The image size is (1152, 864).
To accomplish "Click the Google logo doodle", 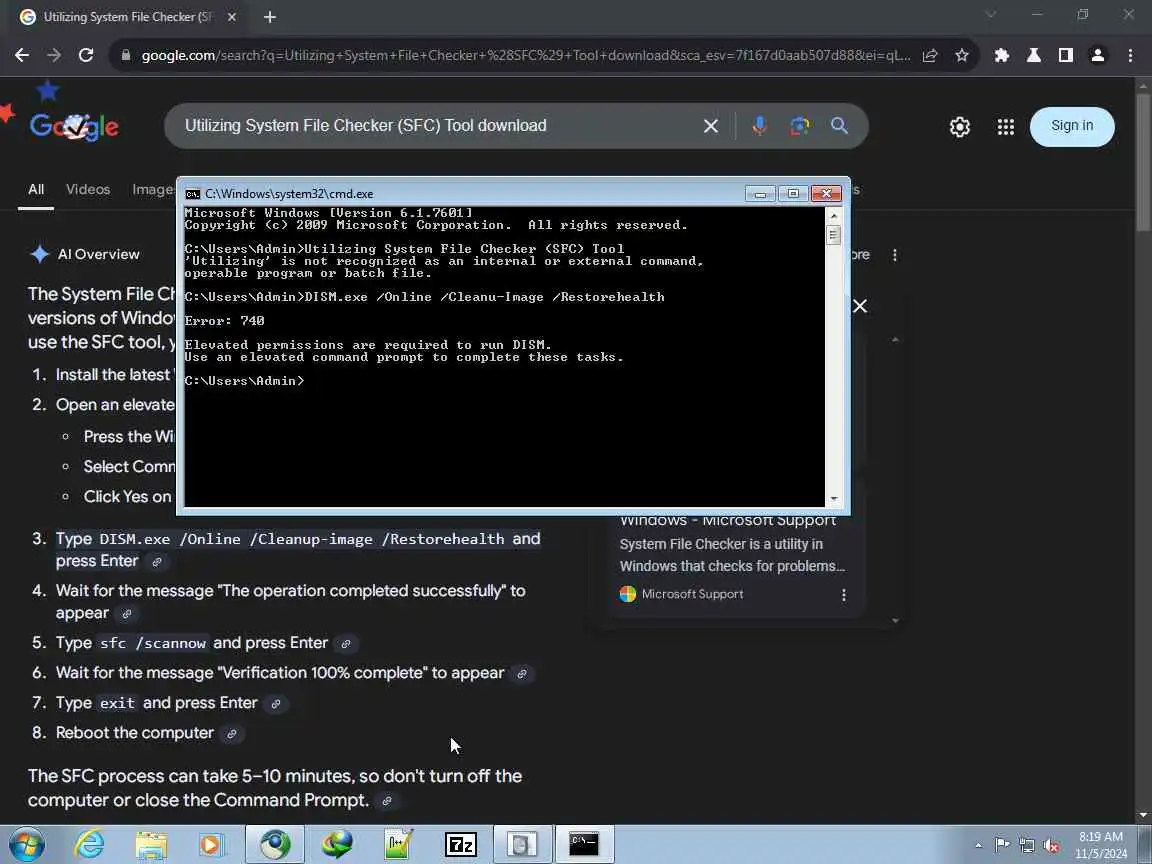I will point(73,126).
